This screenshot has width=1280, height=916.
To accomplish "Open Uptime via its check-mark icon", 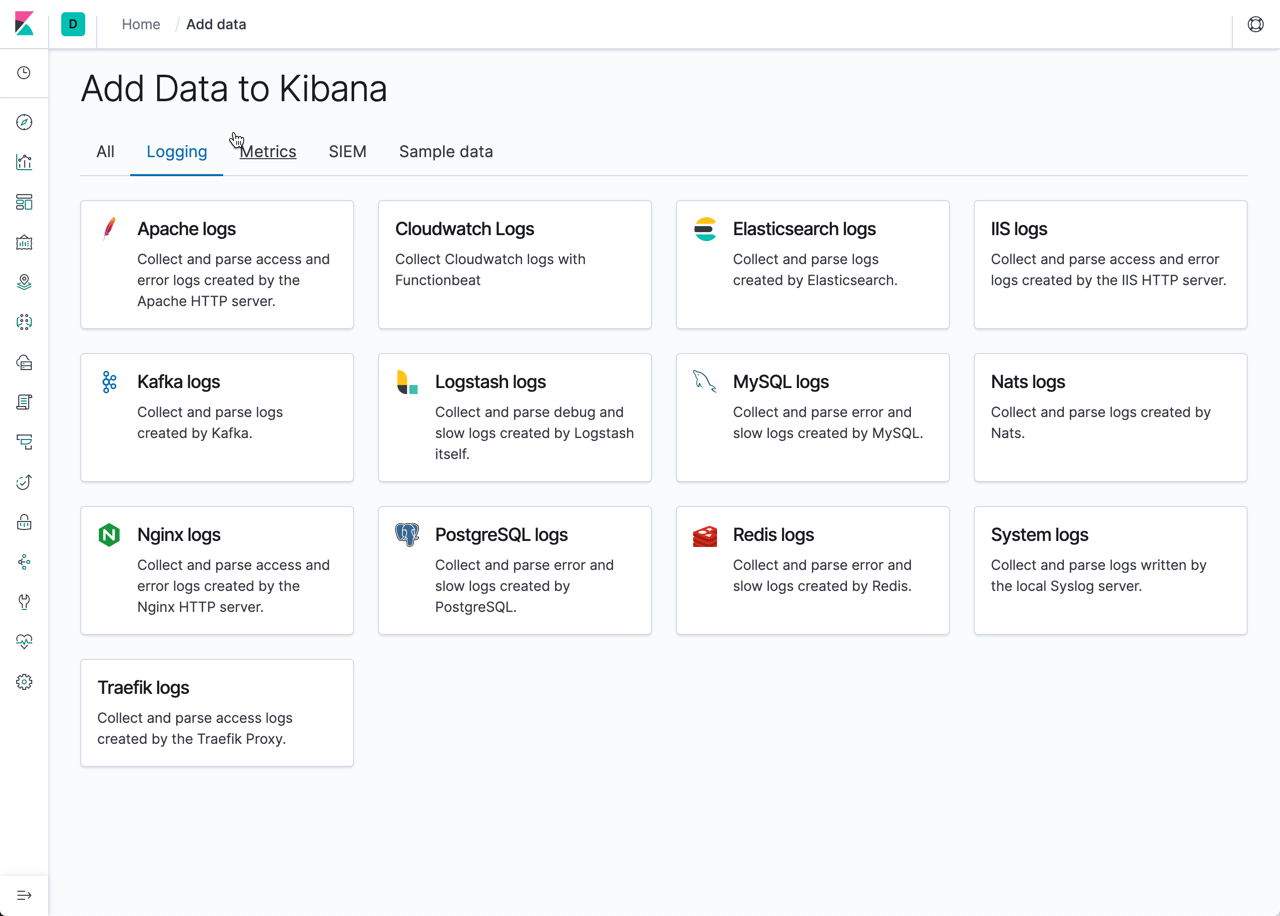I will (23, 481).
